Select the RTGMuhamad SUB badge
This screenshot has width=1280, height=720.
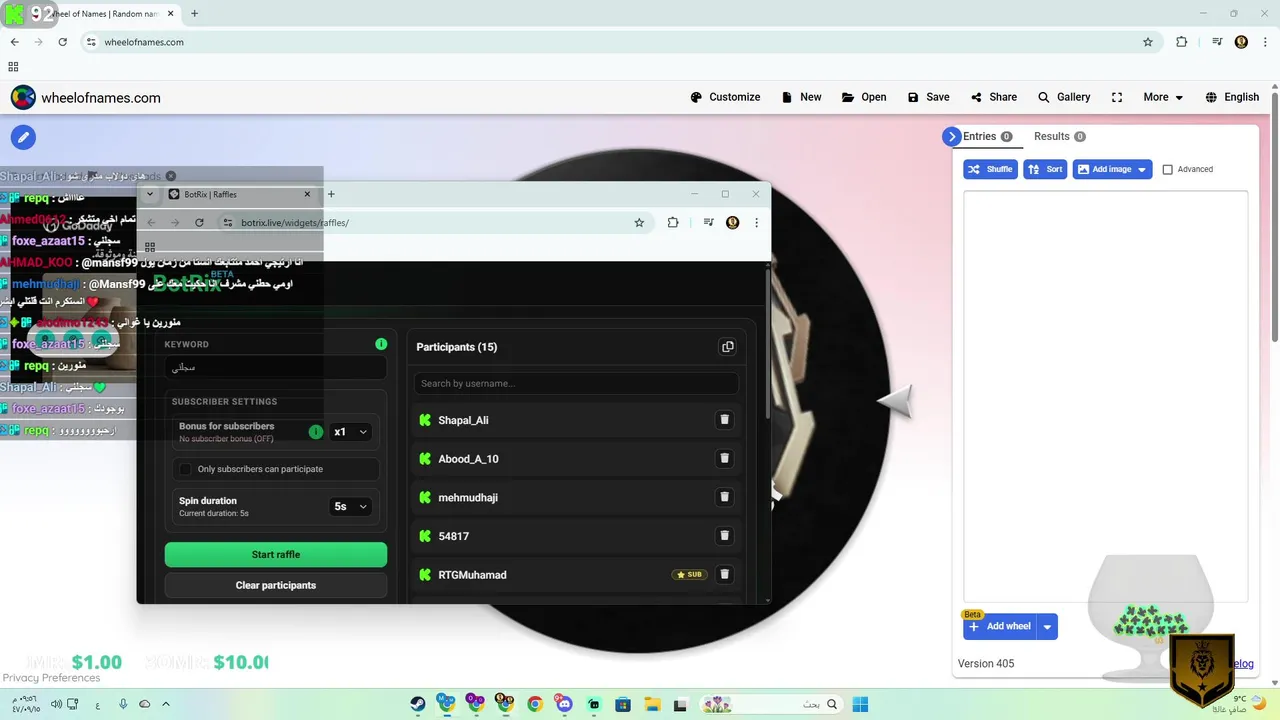[689, 575]
